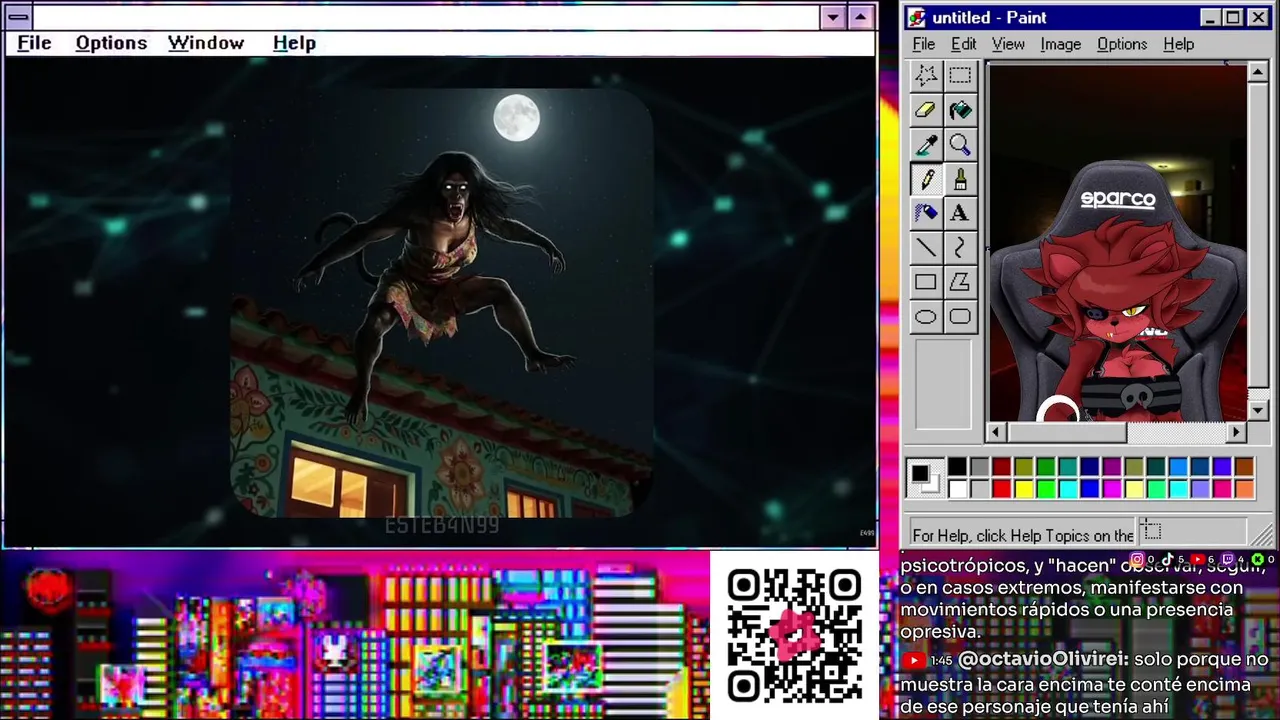This screenshot has width=1280, height=720.
Task: Select the Text tool in Paint
Action: click(x=960, y=213)
